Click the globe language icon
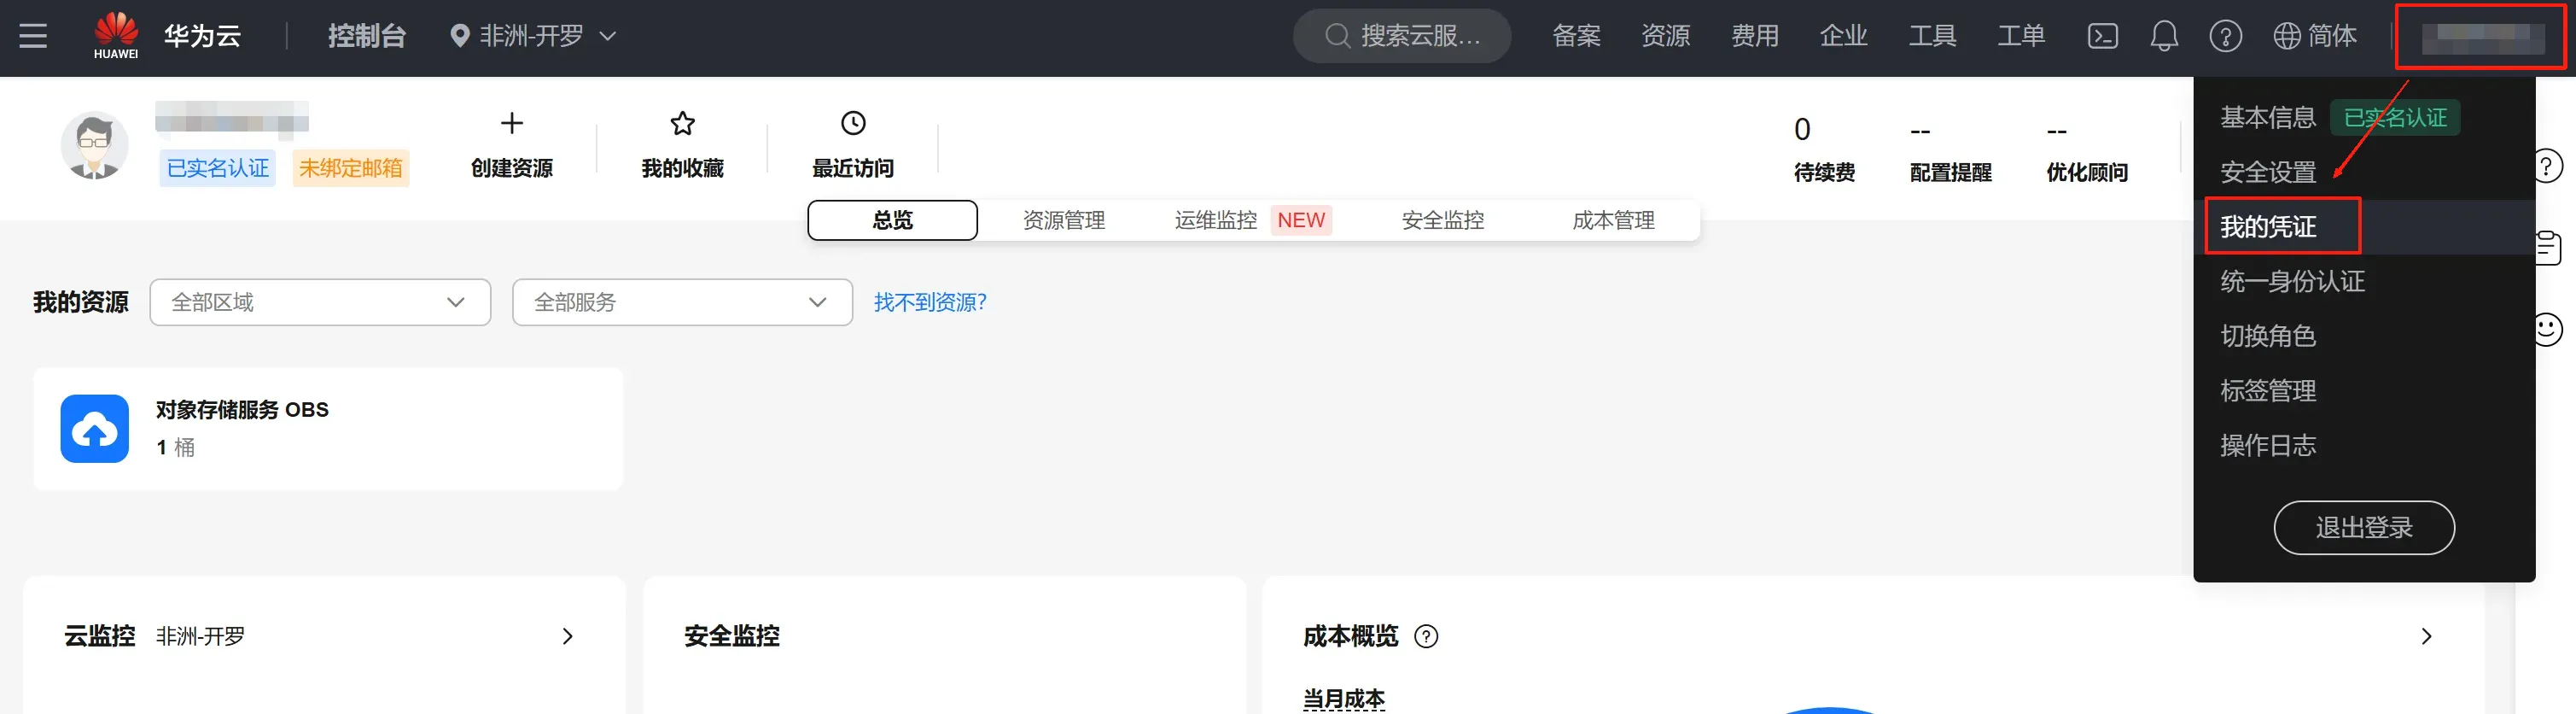This screenshot has height=714, width=2576. coord(2287,36)
